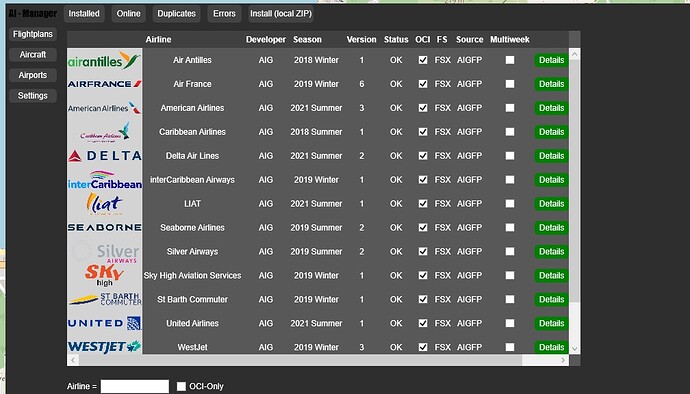Toggle OCI checkbox for Air France
690x394 pixels.
point(423,84)
